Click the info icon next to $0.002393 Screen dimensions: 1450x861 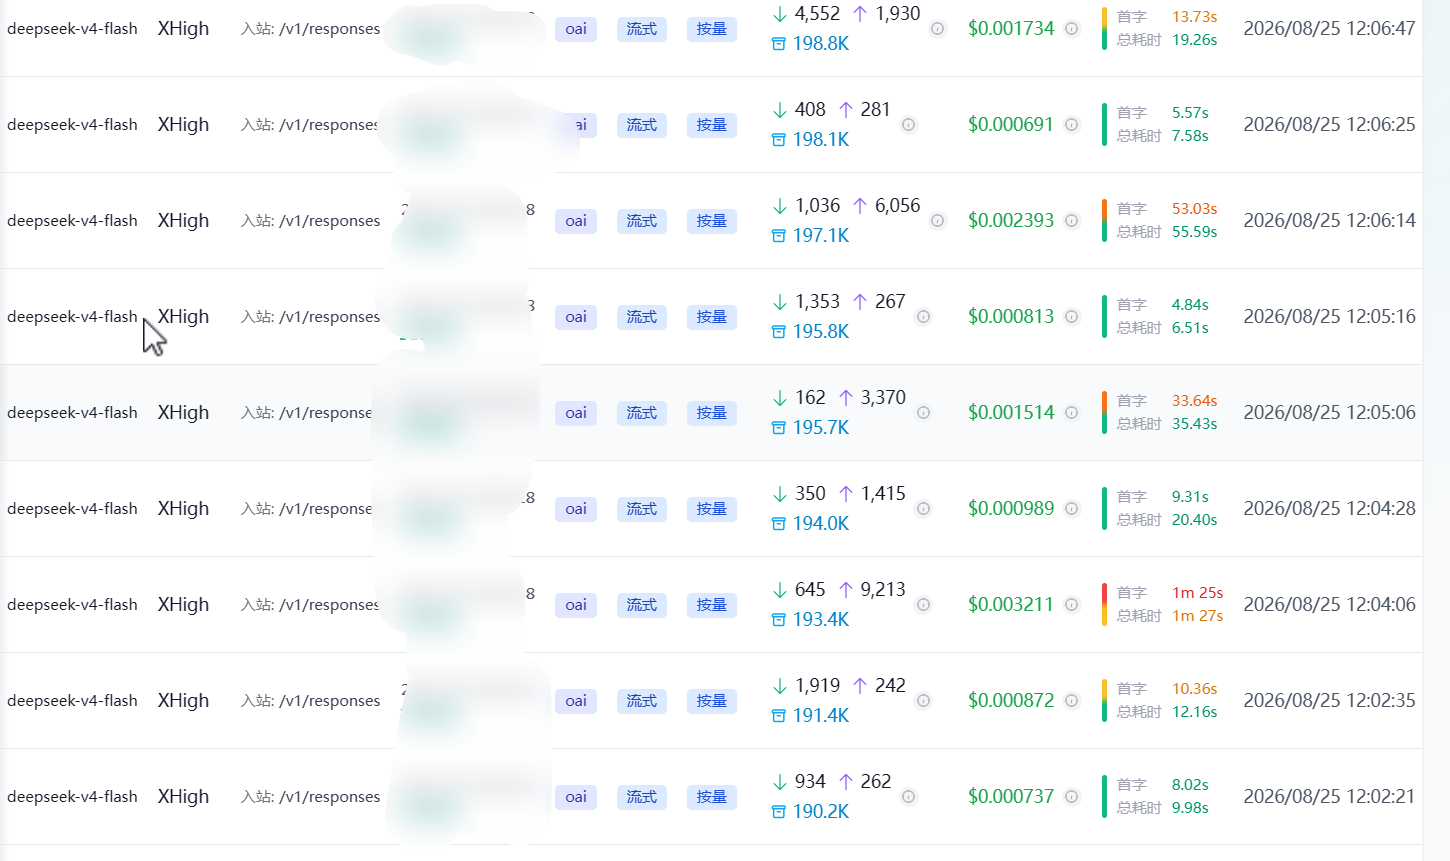click(x=1071, y=221)
